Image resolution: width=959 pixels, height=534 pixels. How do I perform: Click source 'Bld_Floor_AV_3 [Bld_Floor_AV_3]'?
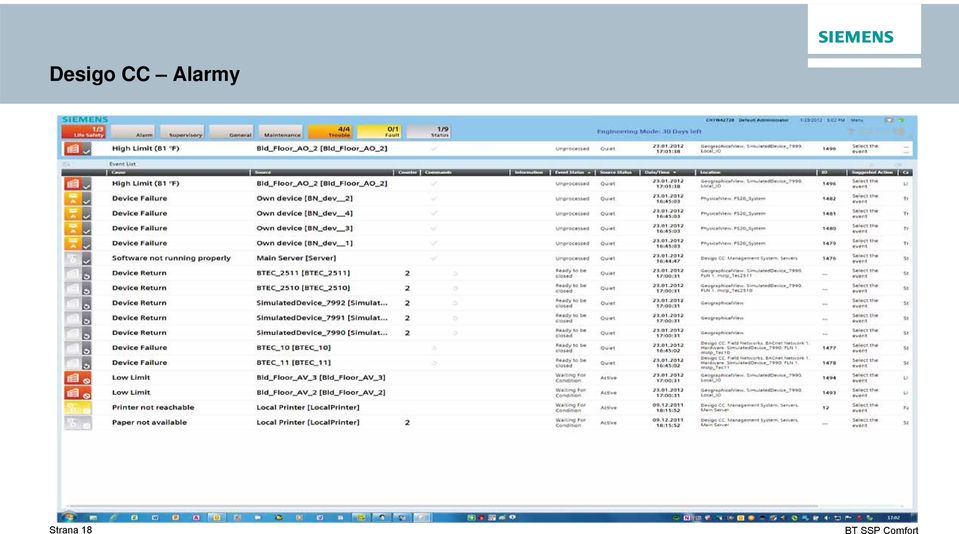tap(321, 377)
